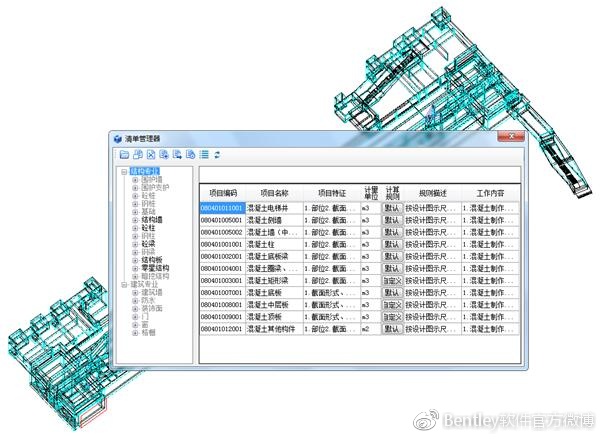Select code cell 080401012001
The image size is (602, 439).
222,329
